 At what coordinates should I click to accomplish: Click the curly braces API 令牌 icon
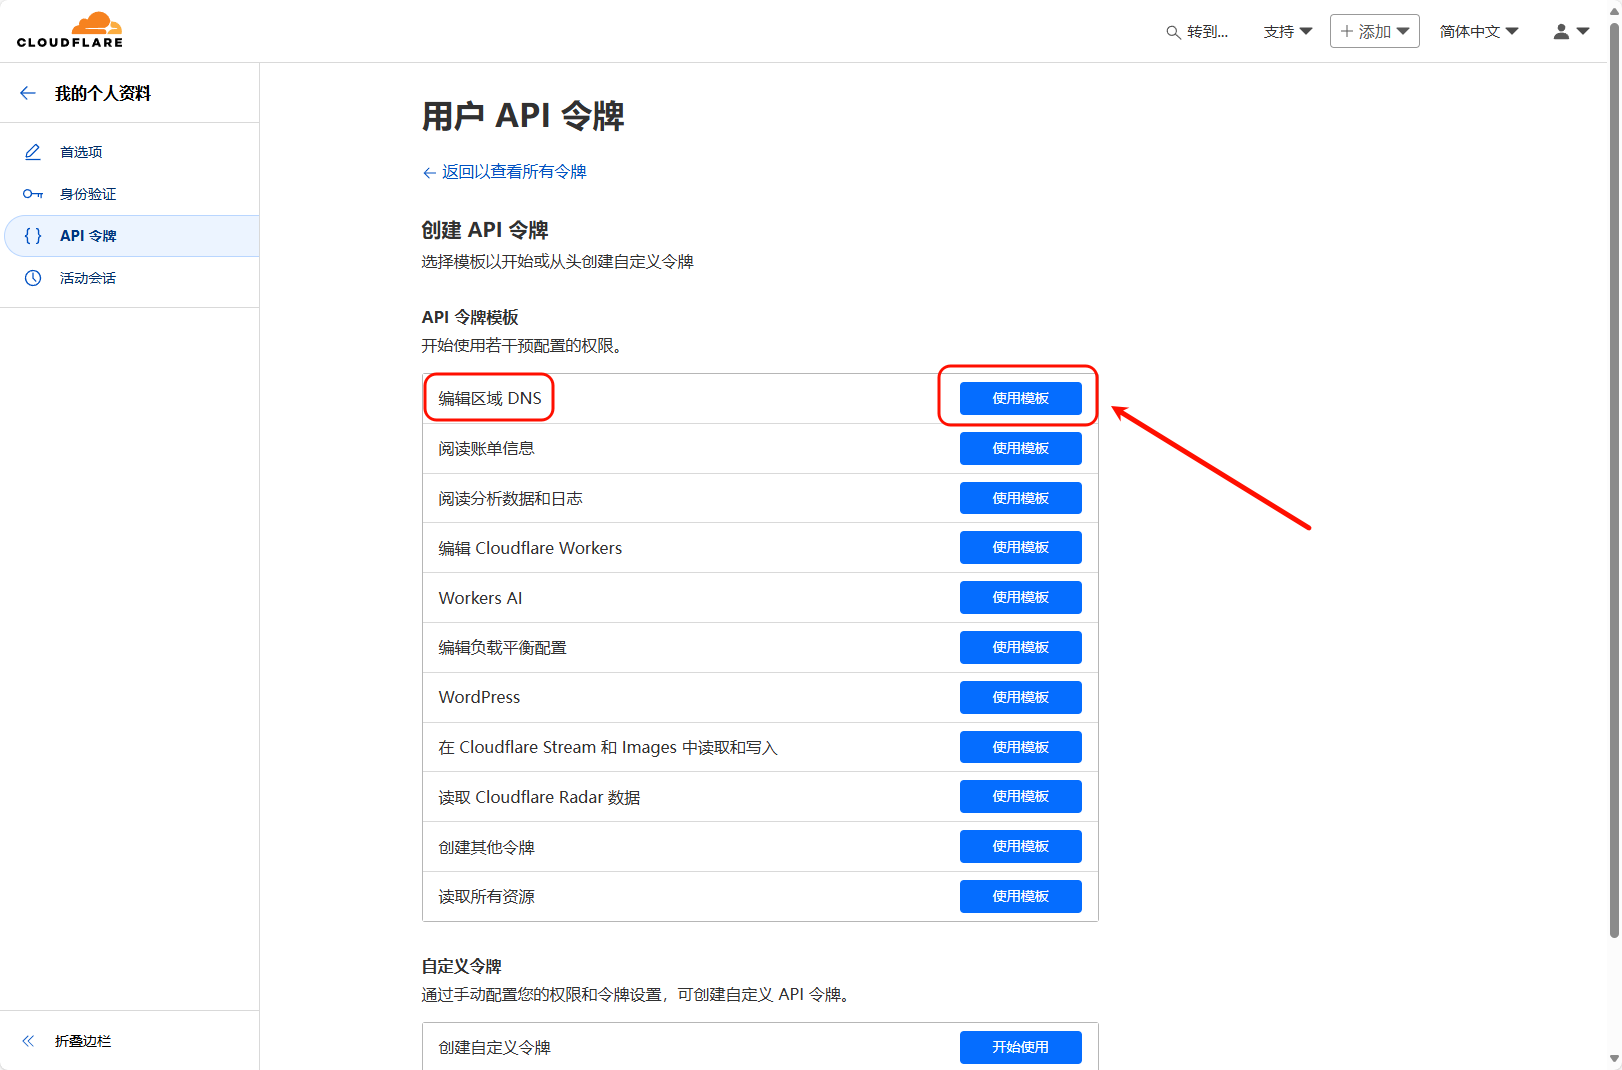(x=33, y=236)
